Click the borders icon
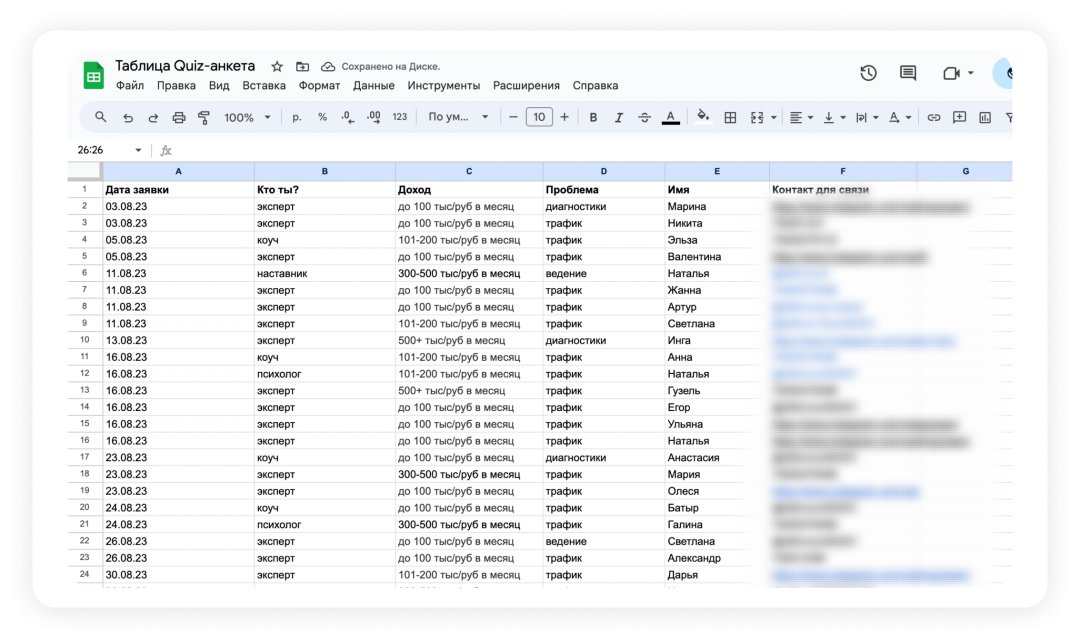The height and width of the screenshot is (642, 1080). point(730,118)
